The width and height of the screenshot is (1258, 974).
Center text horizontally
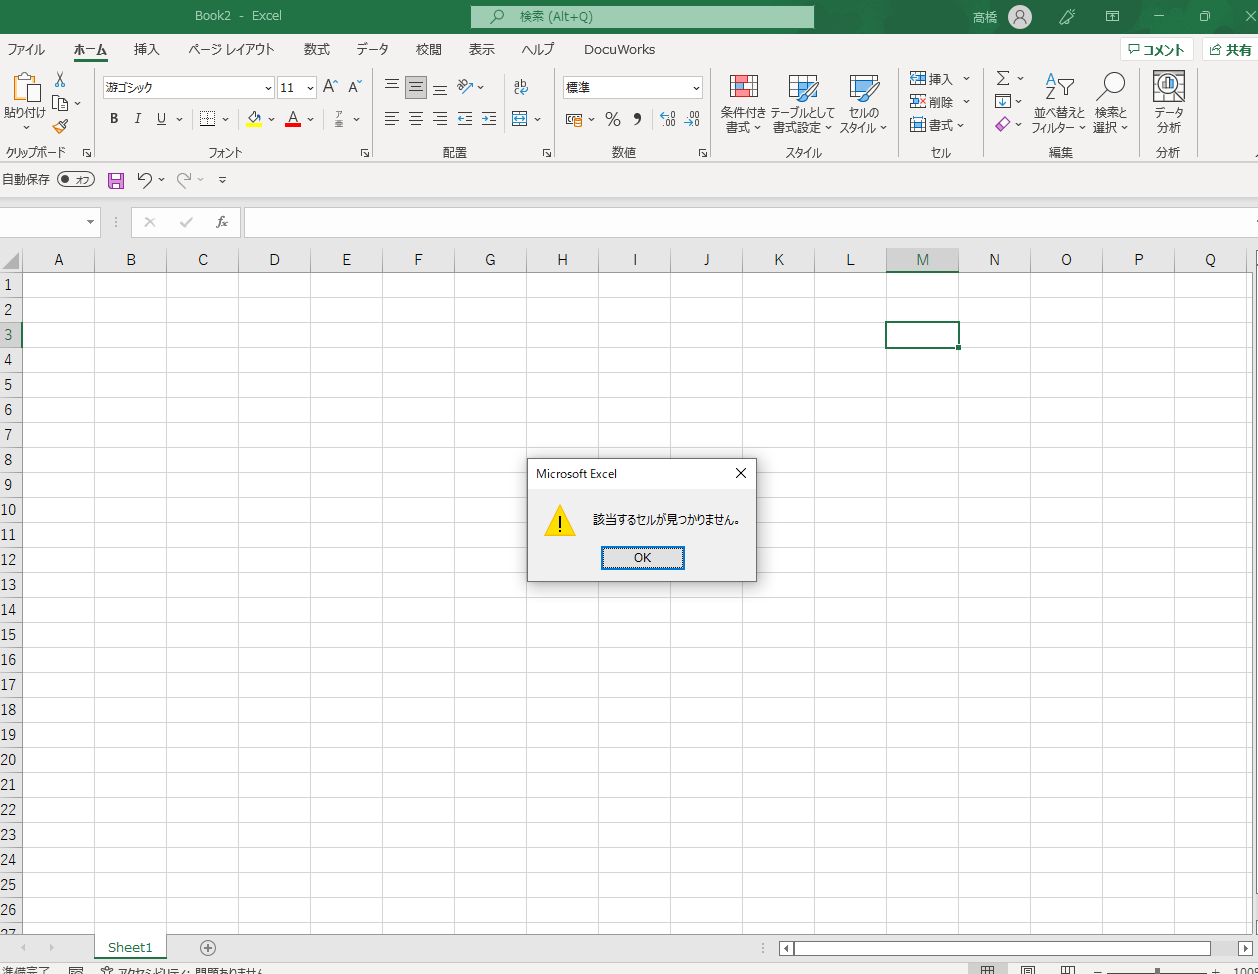tap(416, 119)
